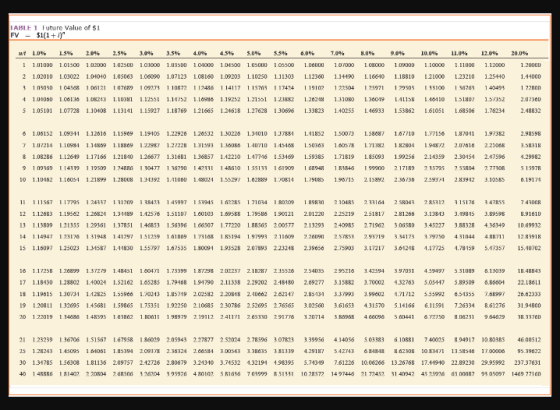Select the 20.0% column header
Screen dimensions: 560x410
coord(520,53)
